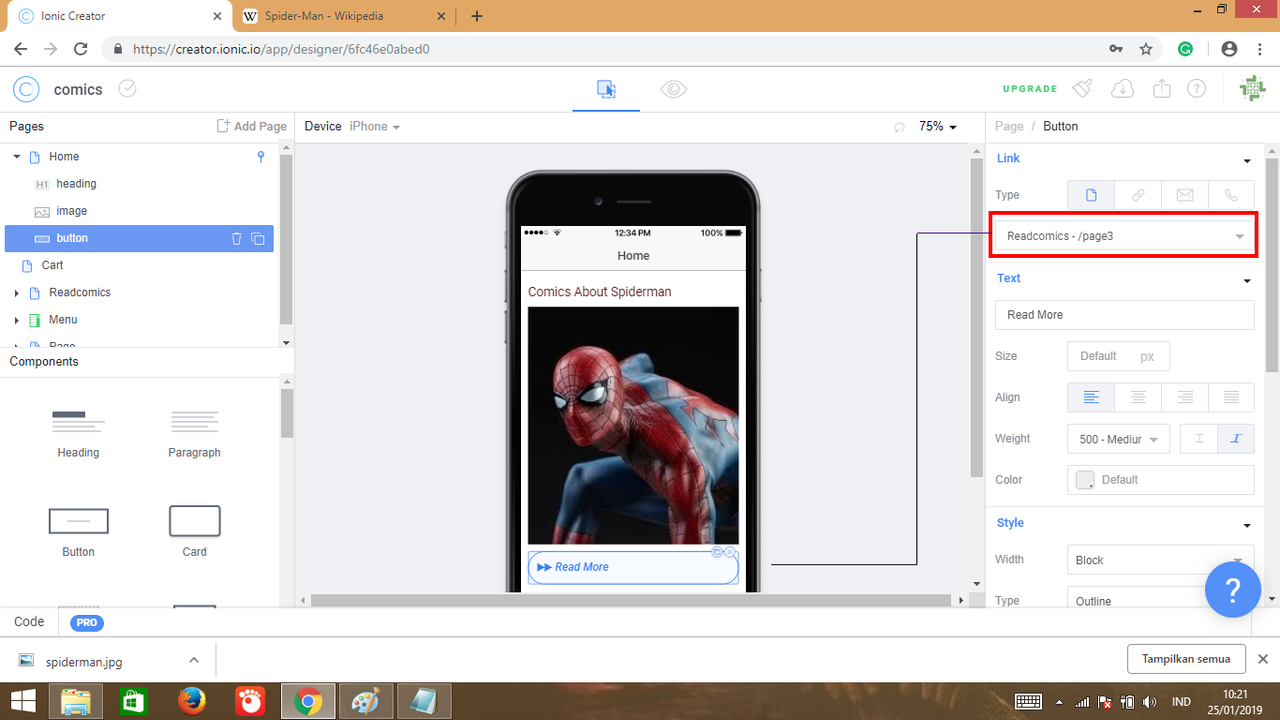Reload the browser page
Screen dimensions: 1280x720
(x=81, y=48)
